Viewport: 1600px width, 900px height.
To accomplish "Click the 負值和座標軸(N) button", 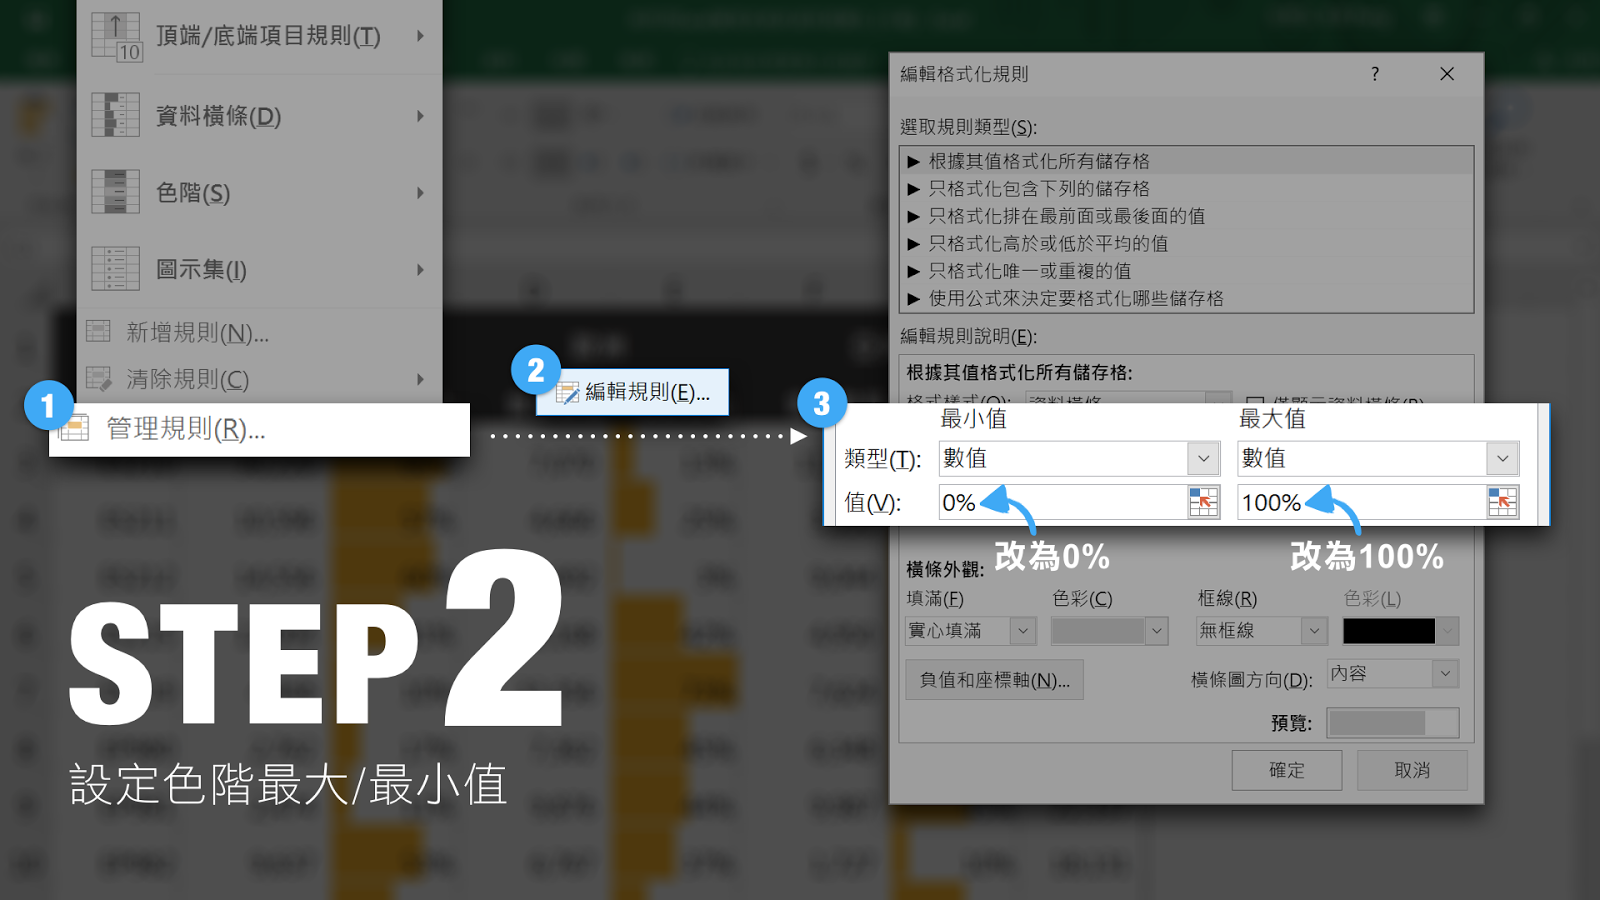I will coord(994,679).
